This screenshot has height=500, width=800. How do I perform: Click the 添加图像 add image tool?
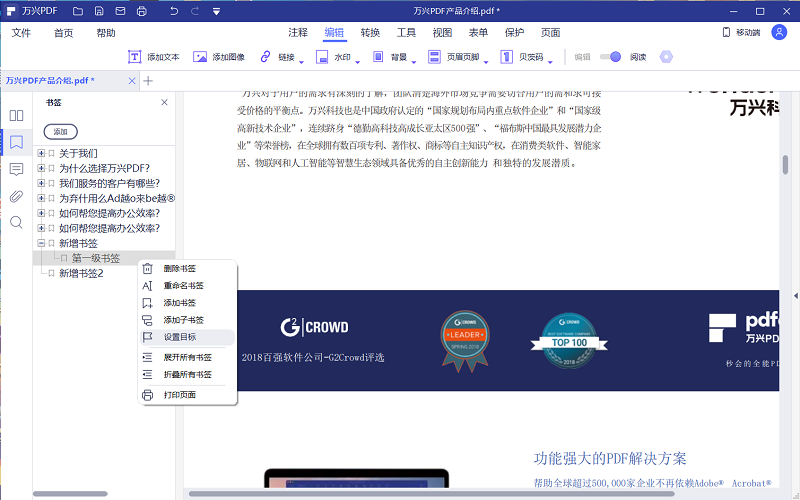pos(219,57)
